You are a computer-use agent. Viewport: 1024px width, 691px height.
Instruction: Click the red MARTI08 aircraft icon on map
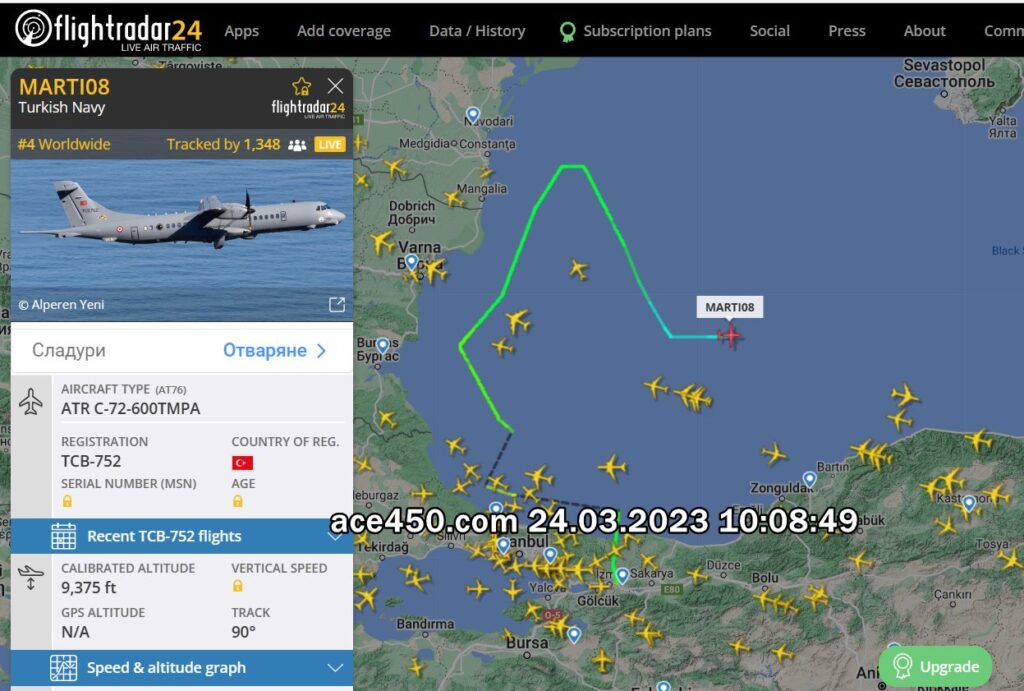729,336
